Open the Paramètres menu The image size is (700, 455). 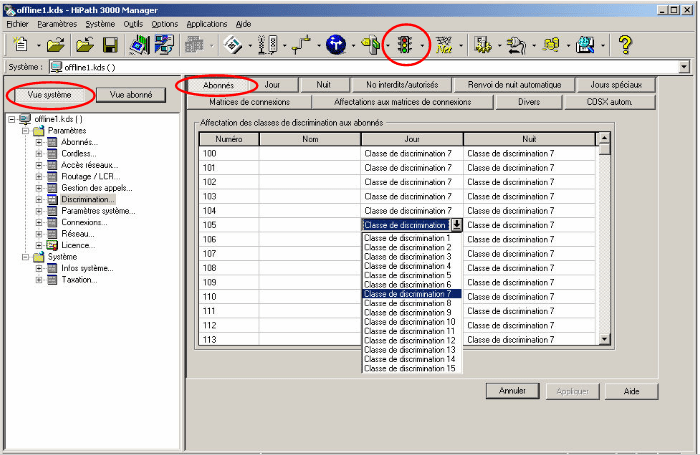pyautogui.click(x=57, y=24)
